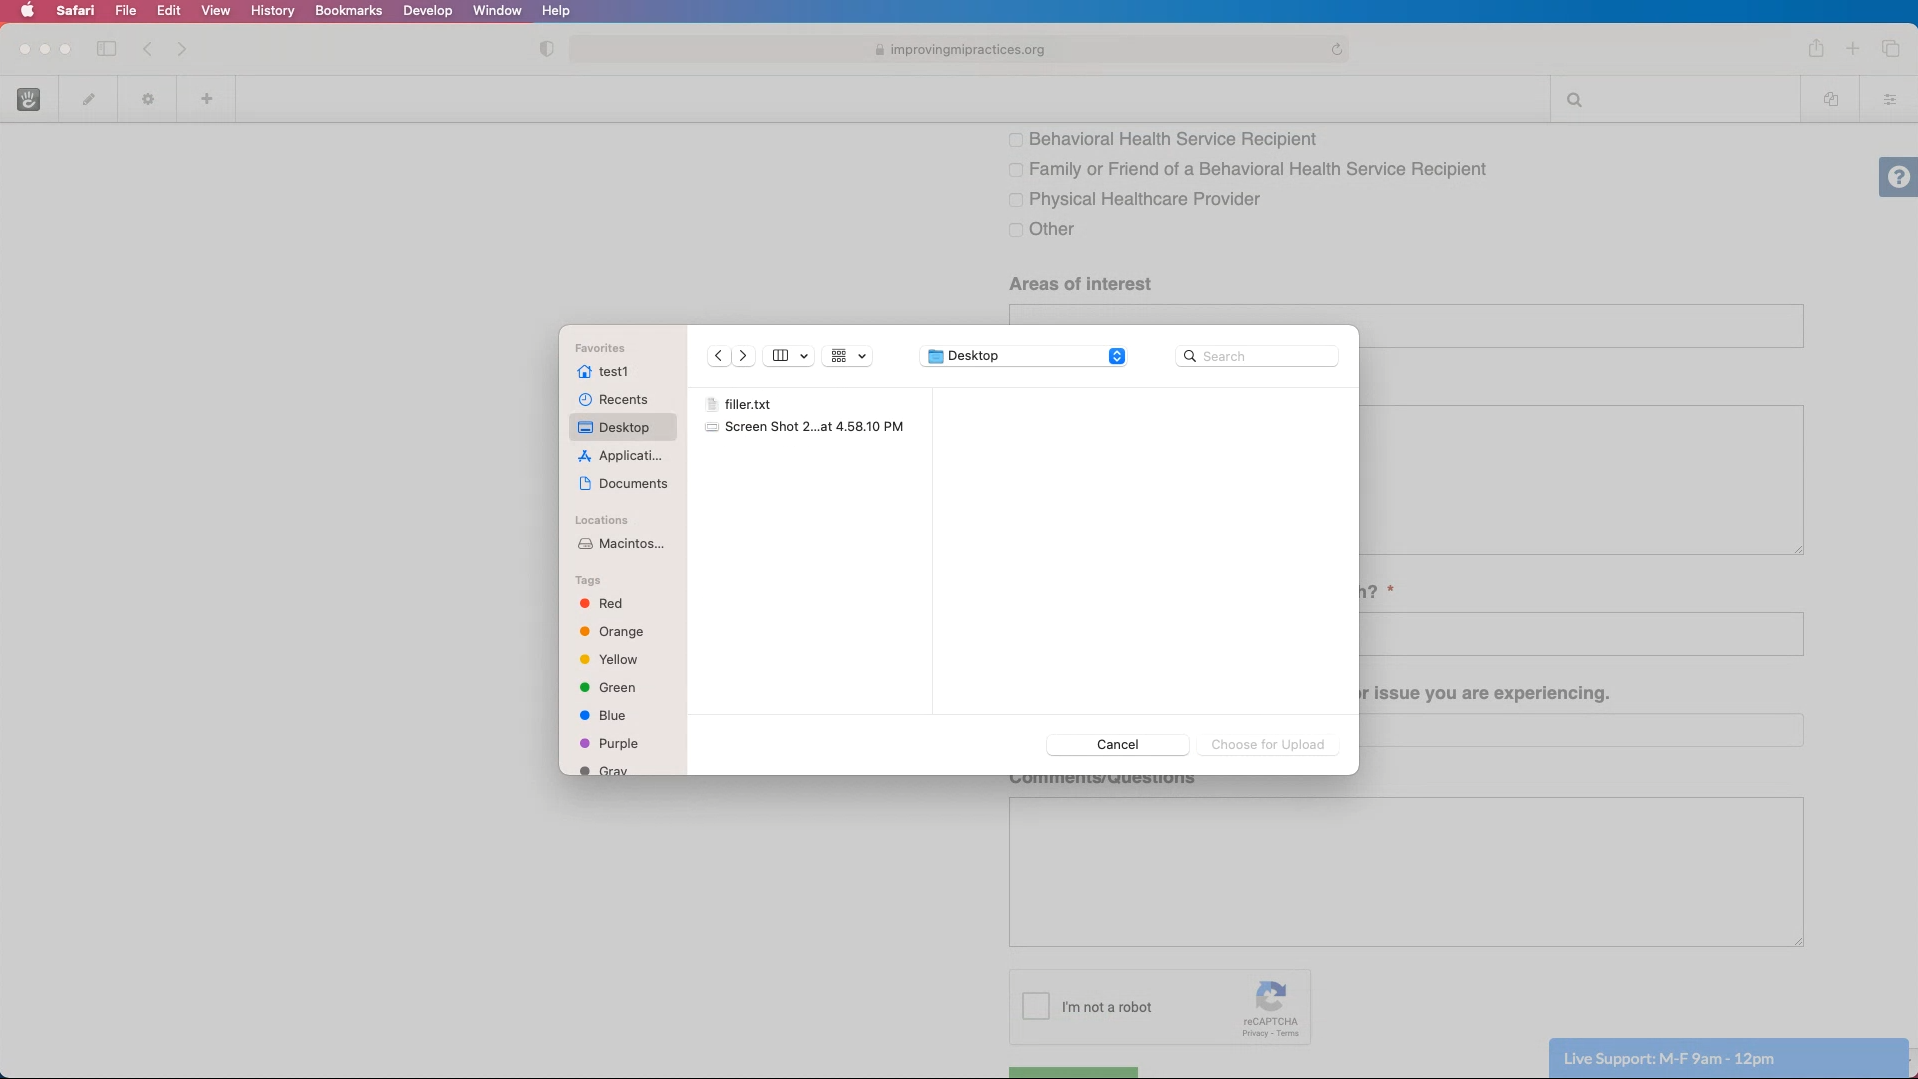Select the Other checkbox on the form
This screenshot has width=1918, height=1079.
[x=1016, y=230]
